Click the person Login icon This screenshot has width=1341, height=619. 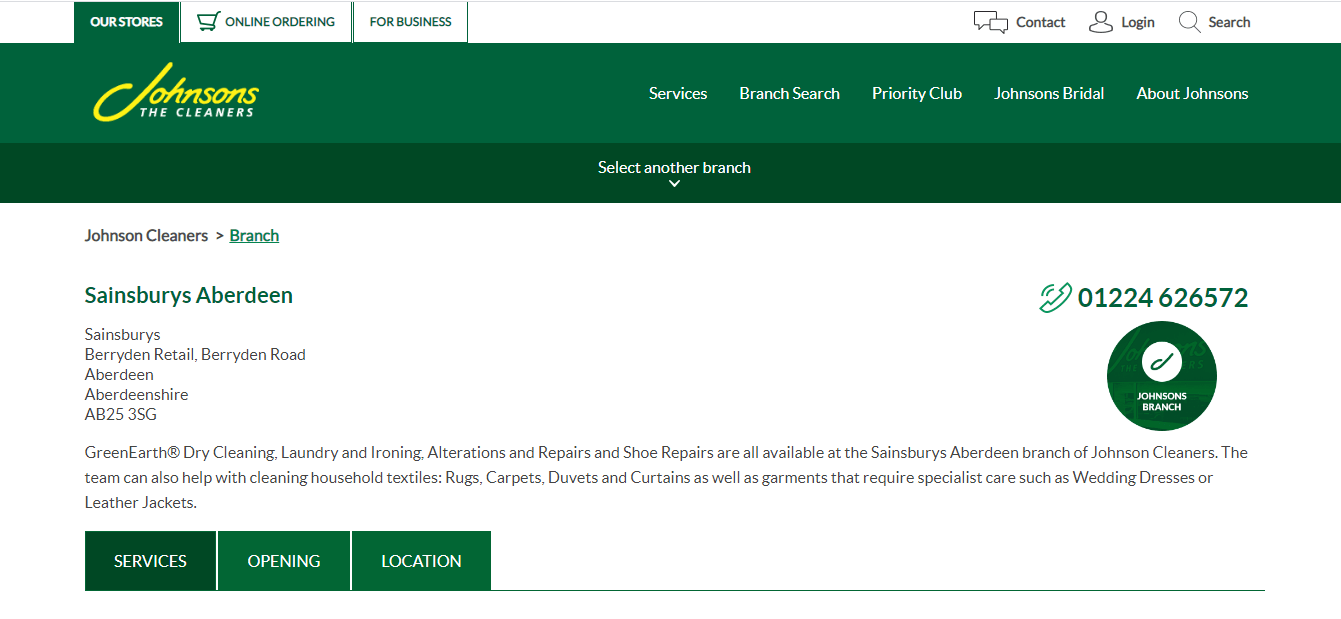coord(1100,22)
